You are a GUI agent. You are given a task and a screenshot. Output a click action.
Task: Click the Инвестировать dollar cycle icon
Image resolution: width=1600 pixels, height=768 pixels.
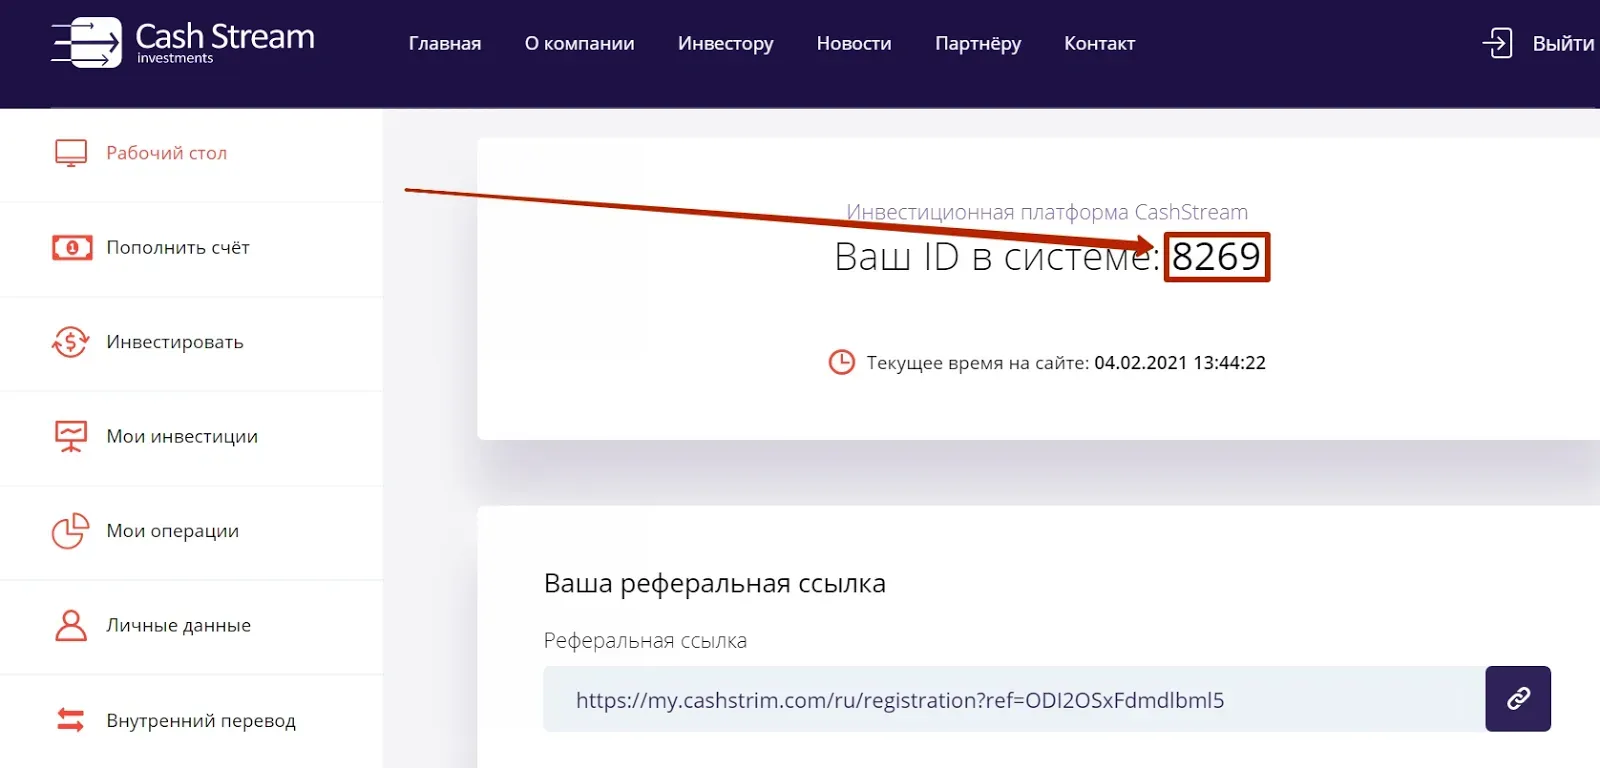click(x=71, y=342)
